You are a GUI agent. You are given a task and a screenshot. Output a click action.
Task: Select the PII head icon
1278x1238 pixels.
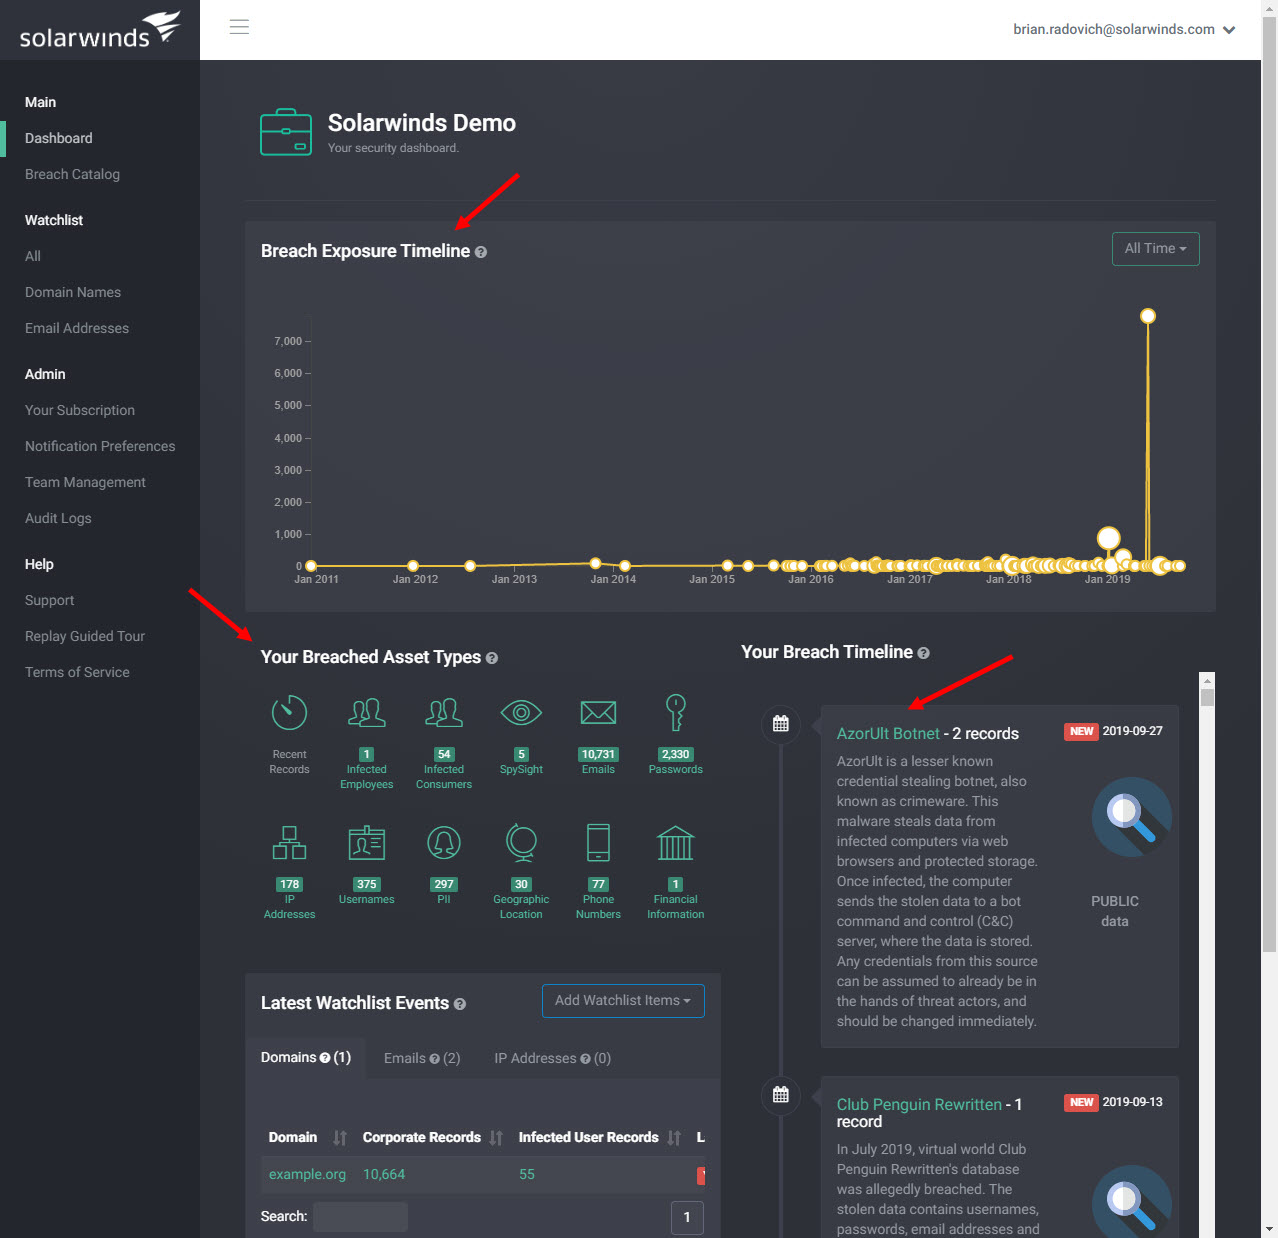[444, 843]
